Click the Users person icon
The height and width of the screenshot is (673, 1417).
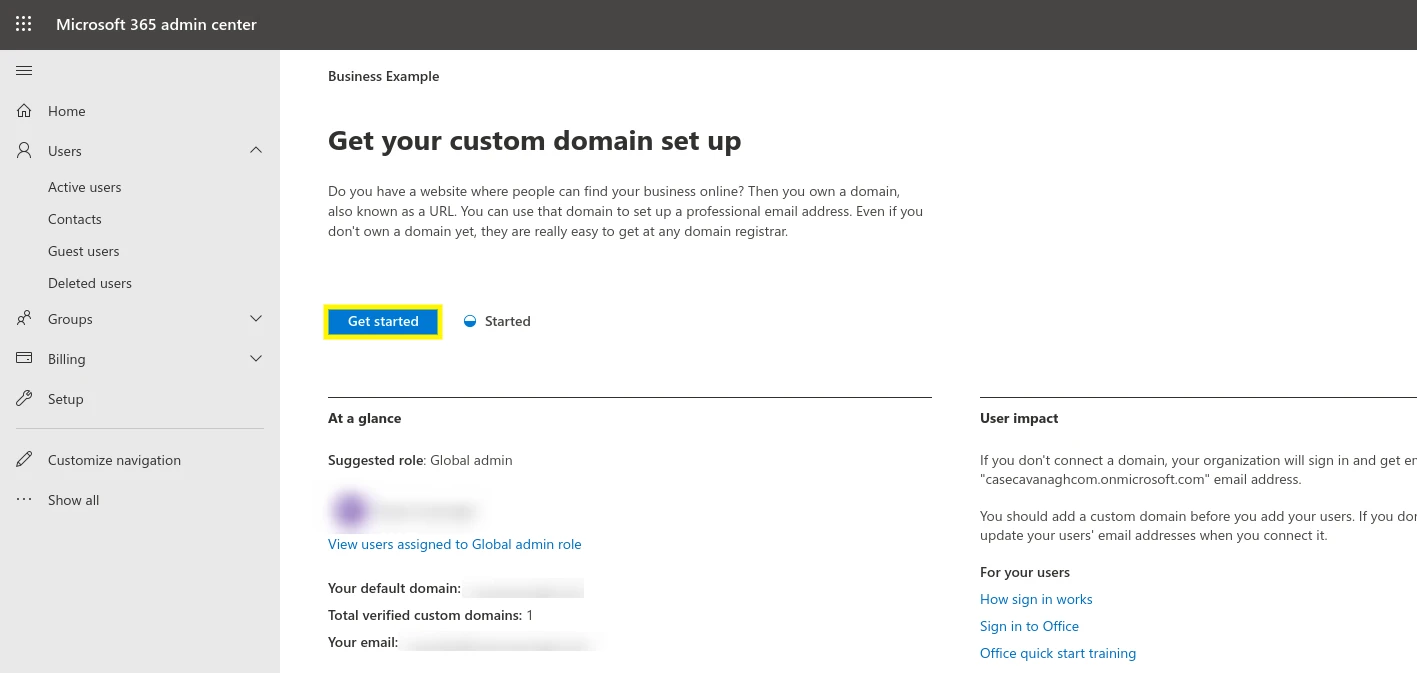click(24, 151)
